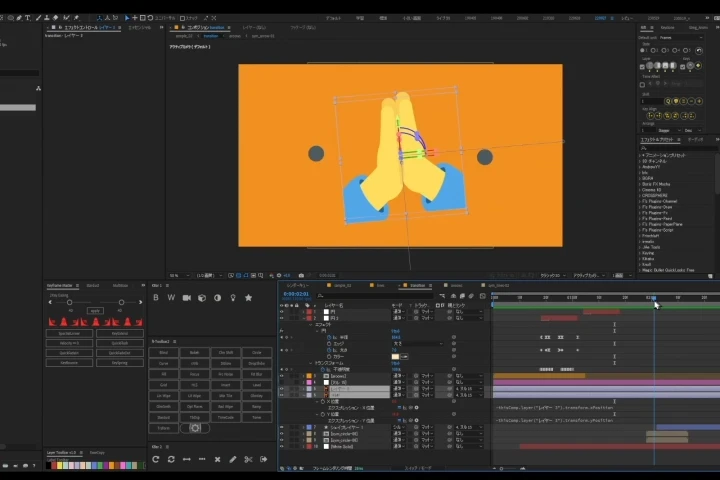Click the horizontal double-arrow icon in KBar 2

186,459
